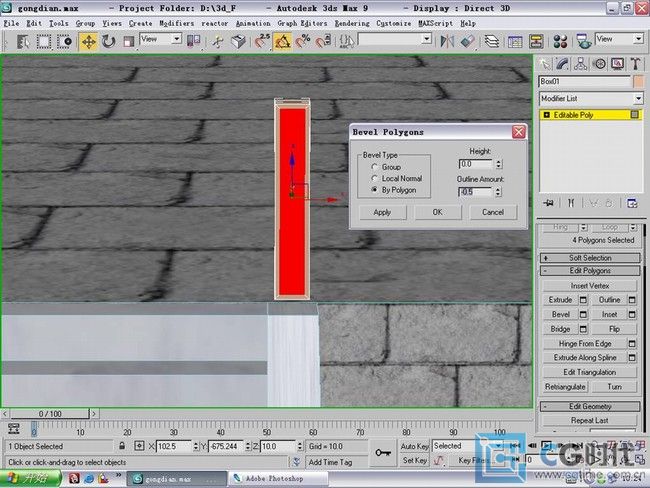Open the MAXScript menu
Image resolution: width=650 pixels, height=488 pixels.
[x=435, y=24]
